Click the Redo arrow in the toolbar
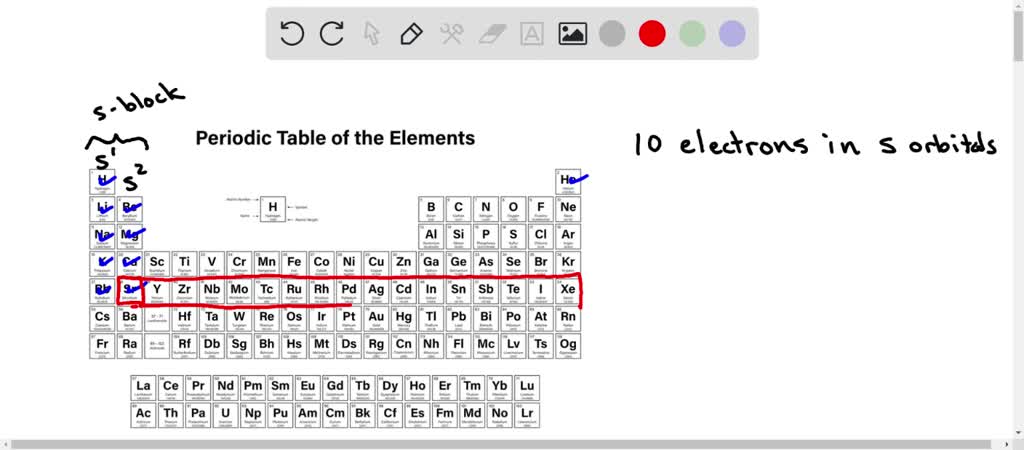 tap(332, 34)
